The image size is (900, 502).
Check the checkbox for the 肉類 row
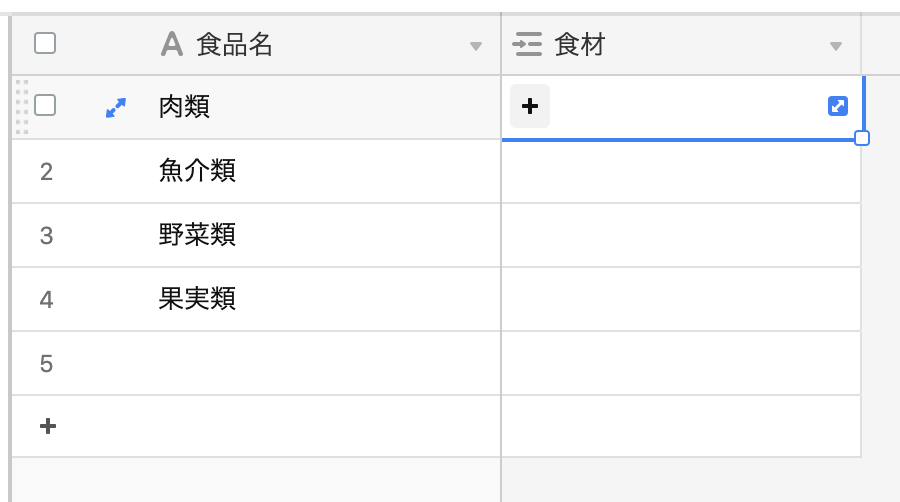click(45, 105)
